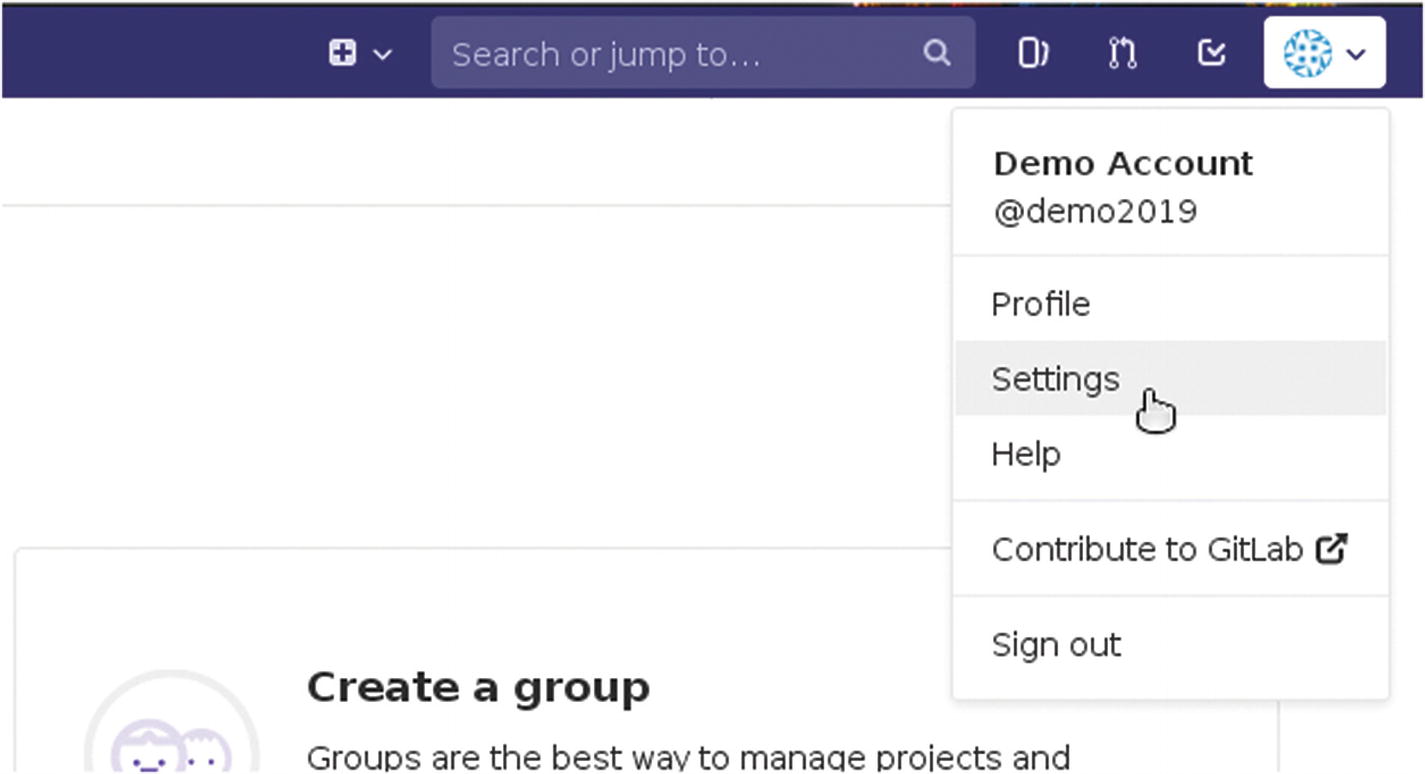Select Profile from the user menu
Image resolution: width=1425 pixels, height=774 pixels.
coord(1041,304)
